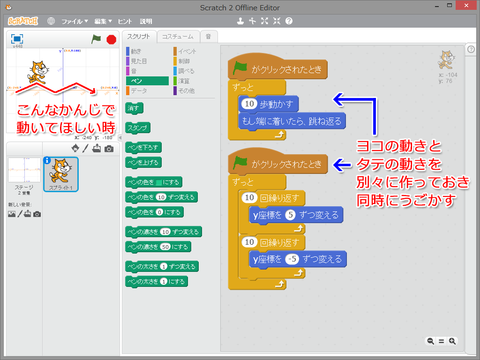Click the Scratch logo

23,21
